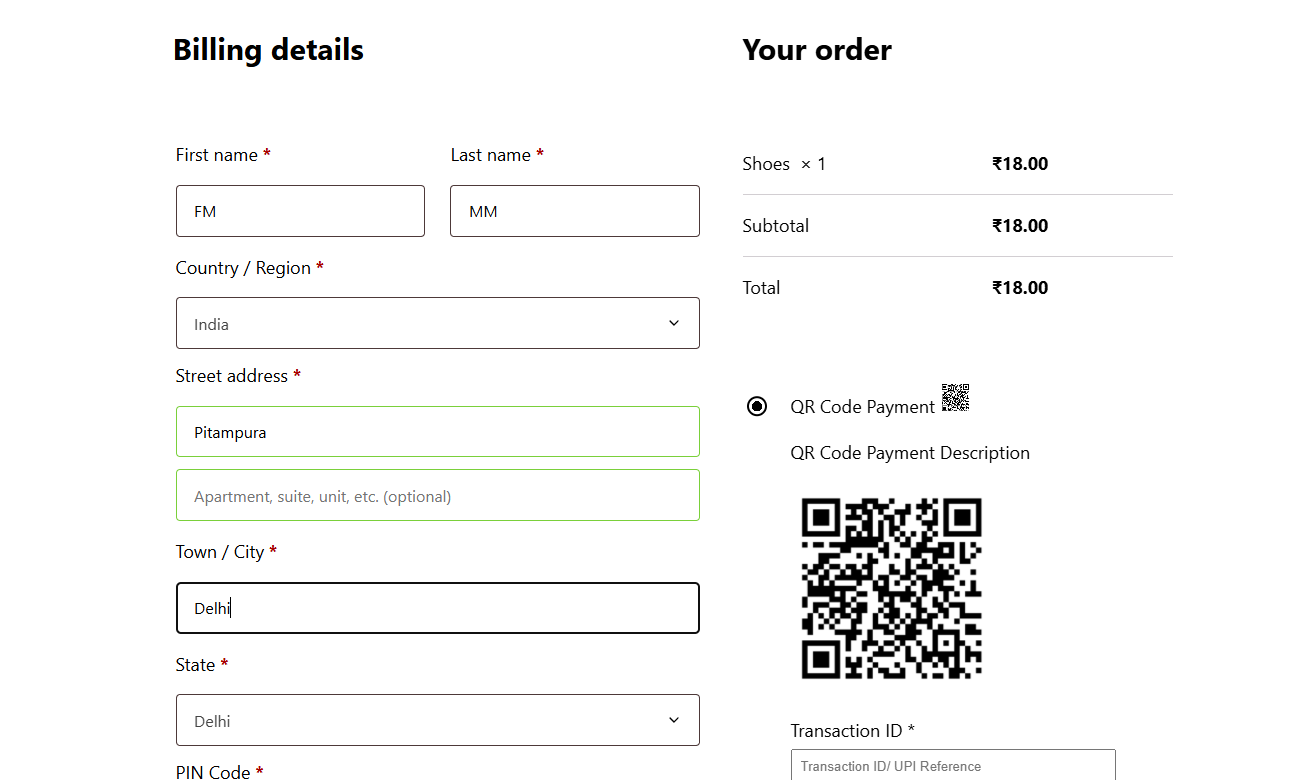Click the chevron in State dropdown
This screenshot has width=1305, height=780.
click(673, 720)
